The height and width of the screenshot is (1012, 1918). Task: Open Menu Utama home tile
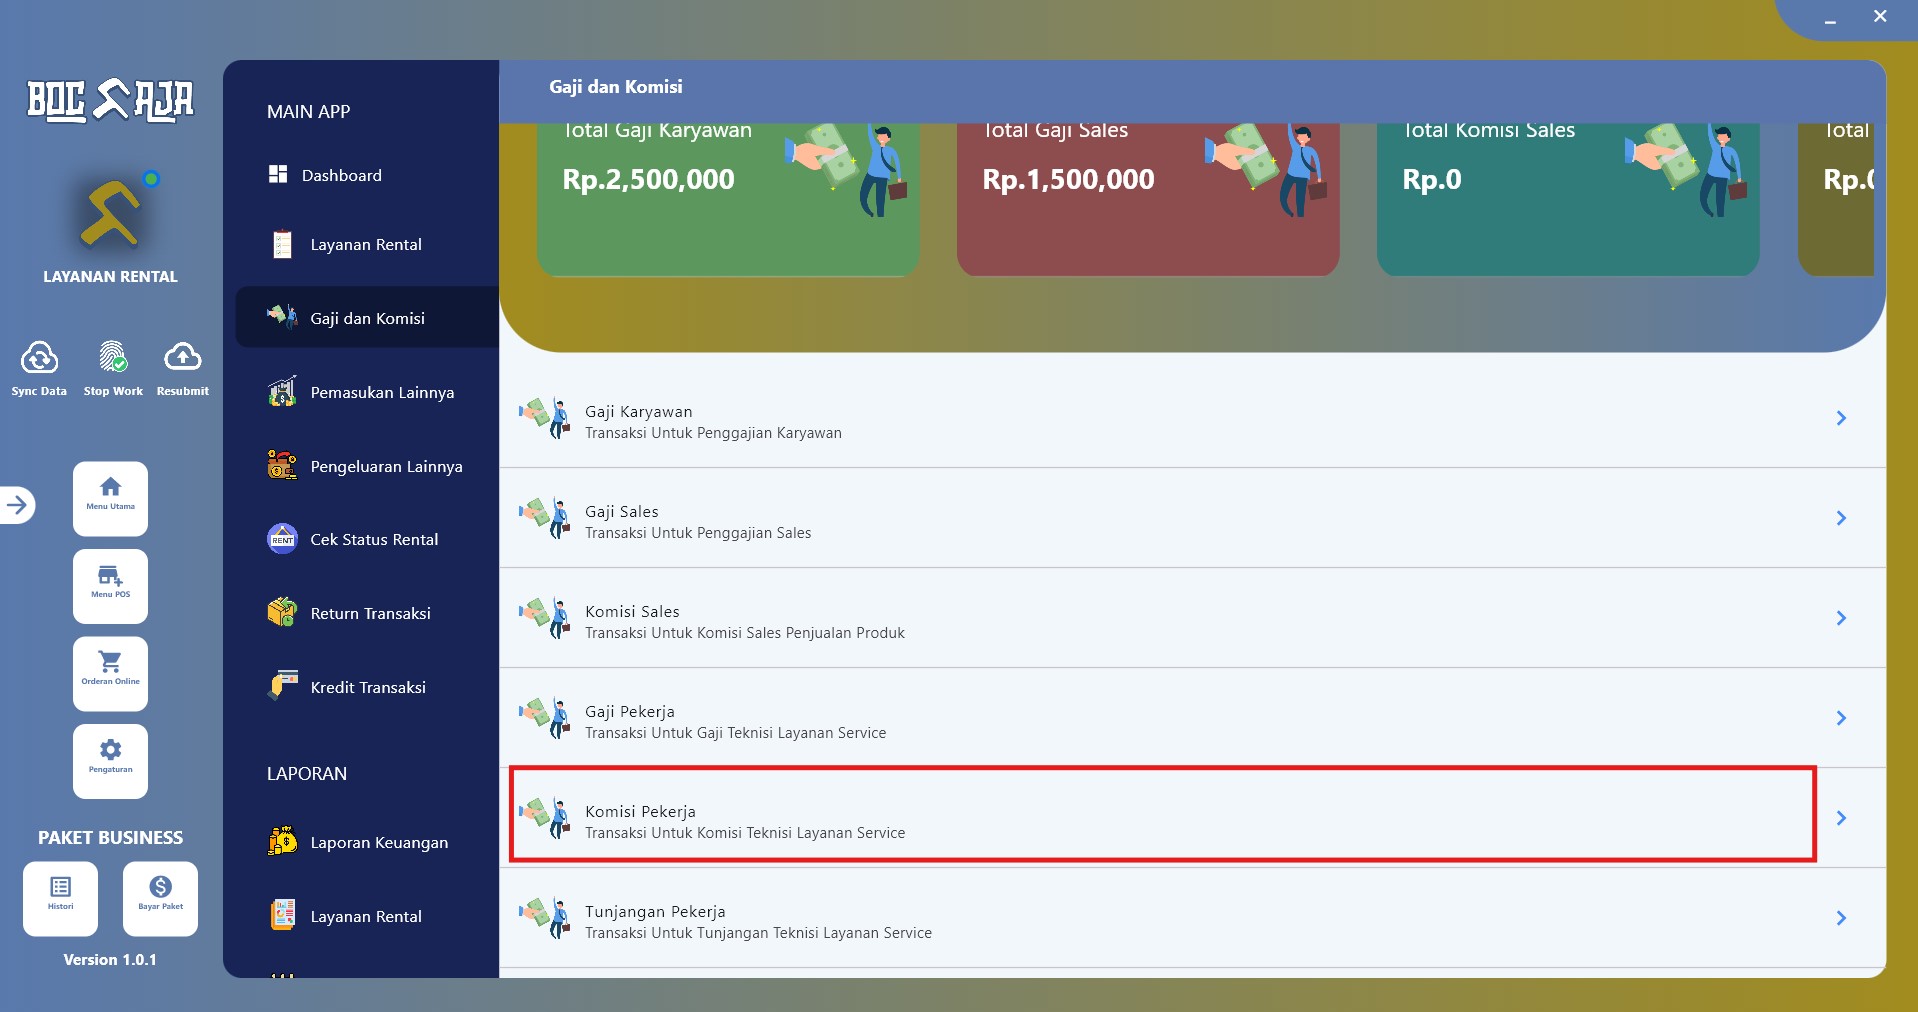(x=110, y=499)
